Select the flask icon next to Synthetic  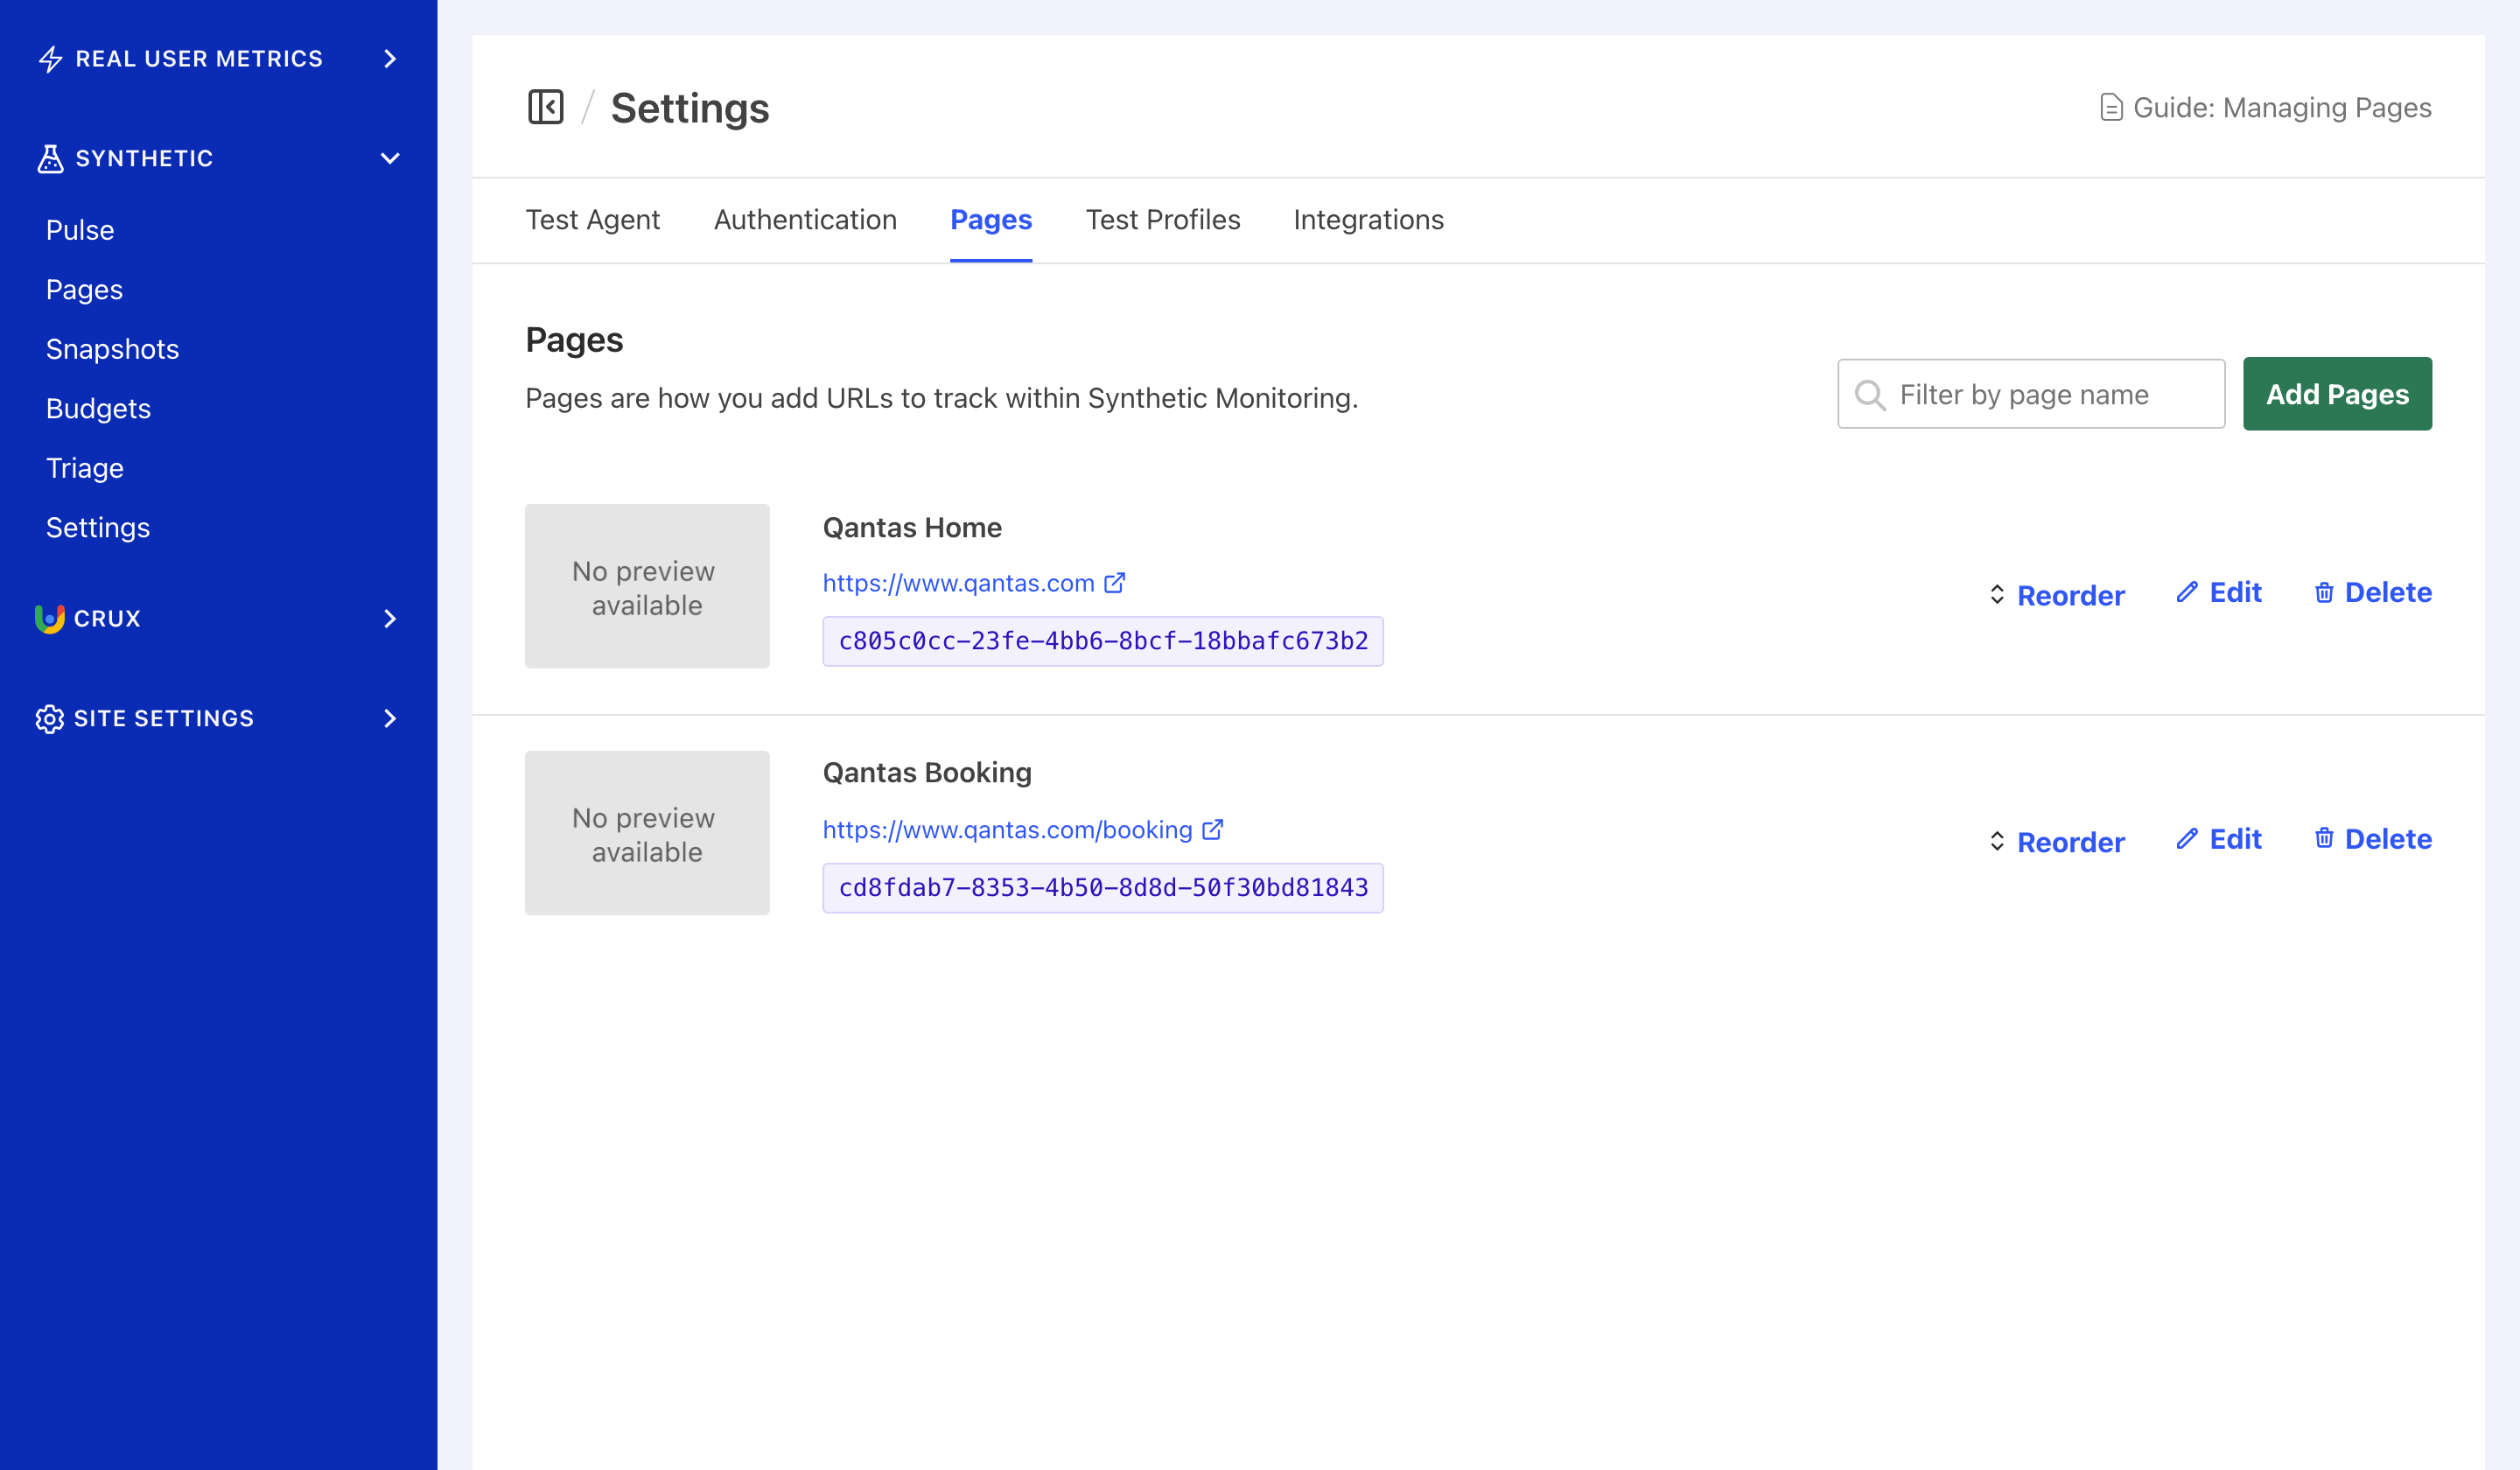(x=50, y=158)
